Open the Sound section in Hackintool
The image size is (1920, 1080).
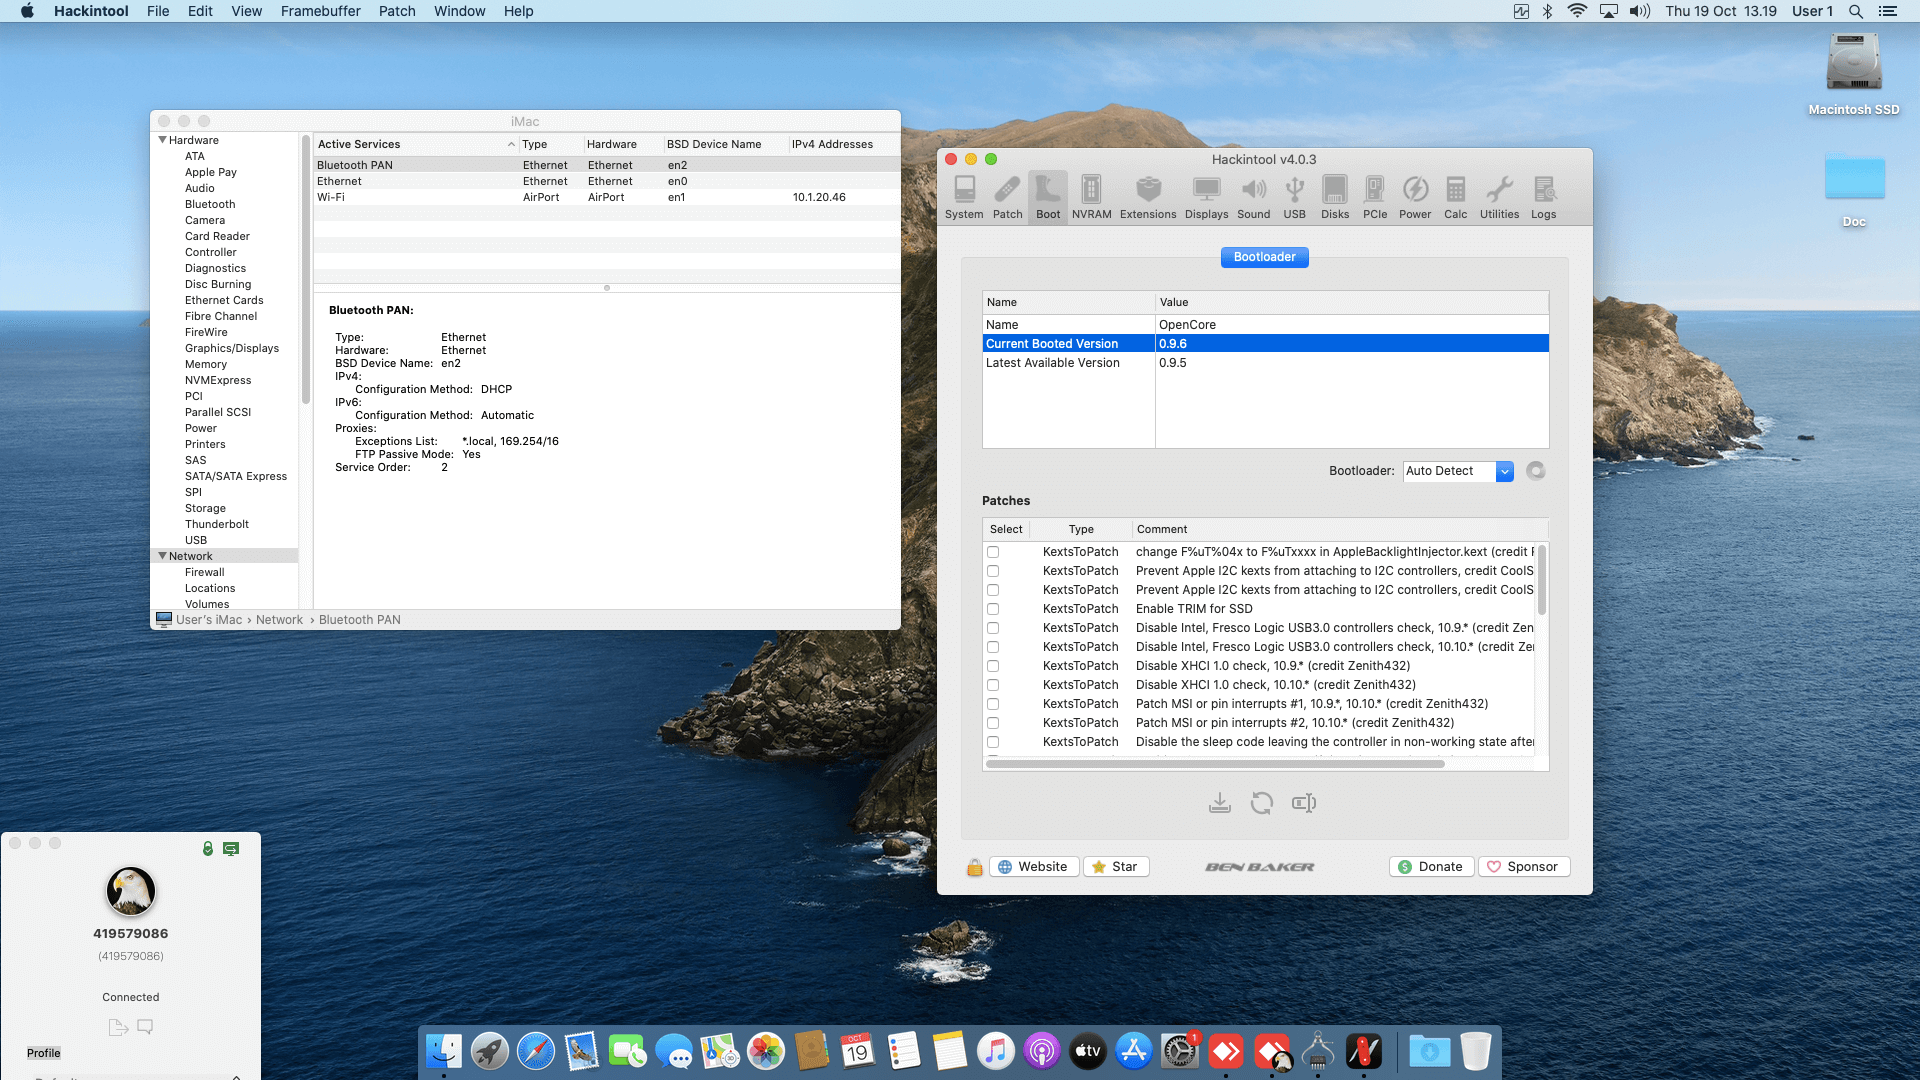point(1253,197)
